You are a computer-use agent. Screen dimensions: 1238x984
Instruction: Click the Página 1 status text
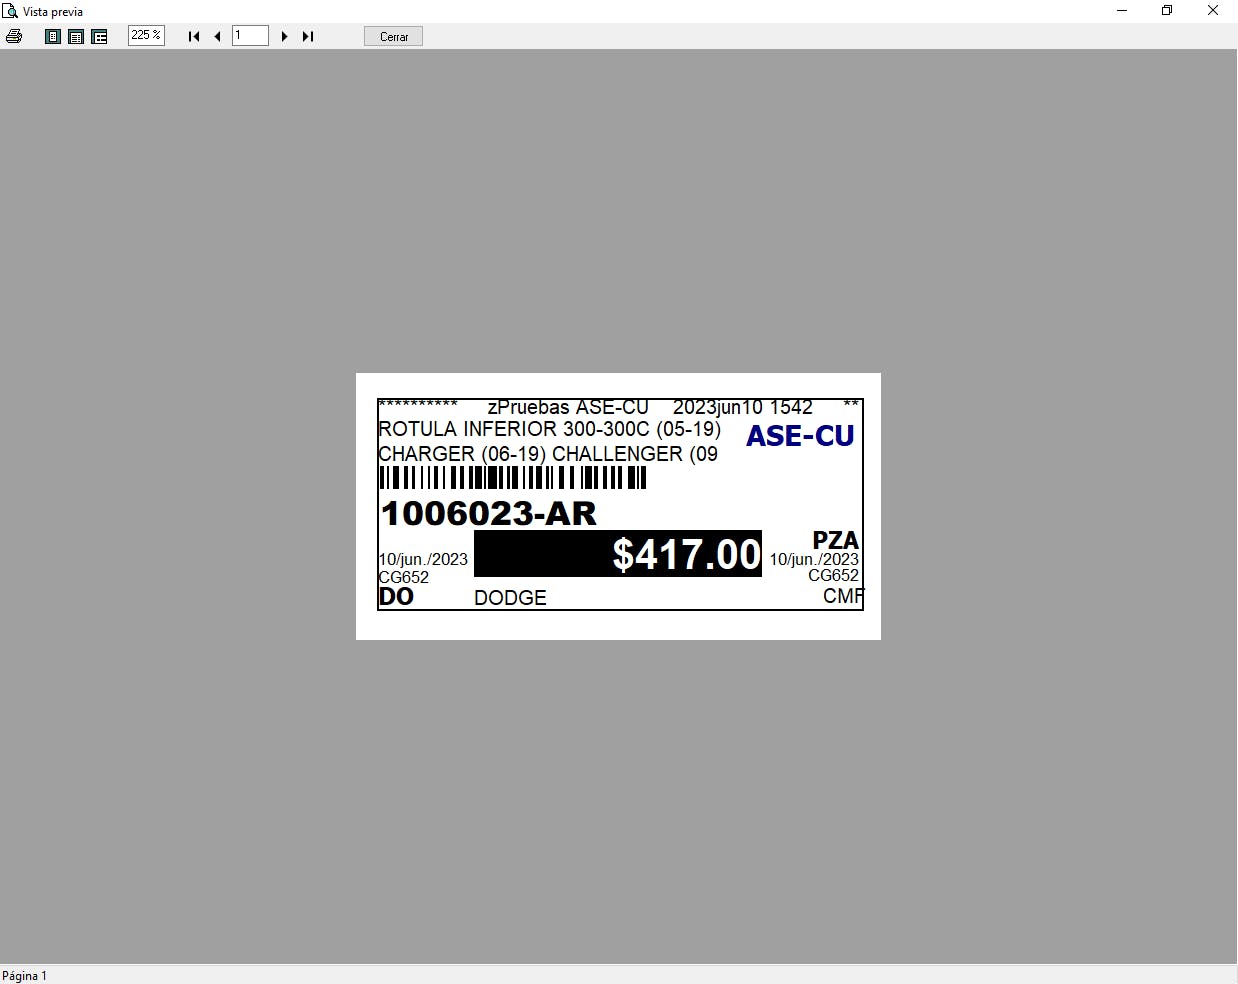[x=25, y=975]
